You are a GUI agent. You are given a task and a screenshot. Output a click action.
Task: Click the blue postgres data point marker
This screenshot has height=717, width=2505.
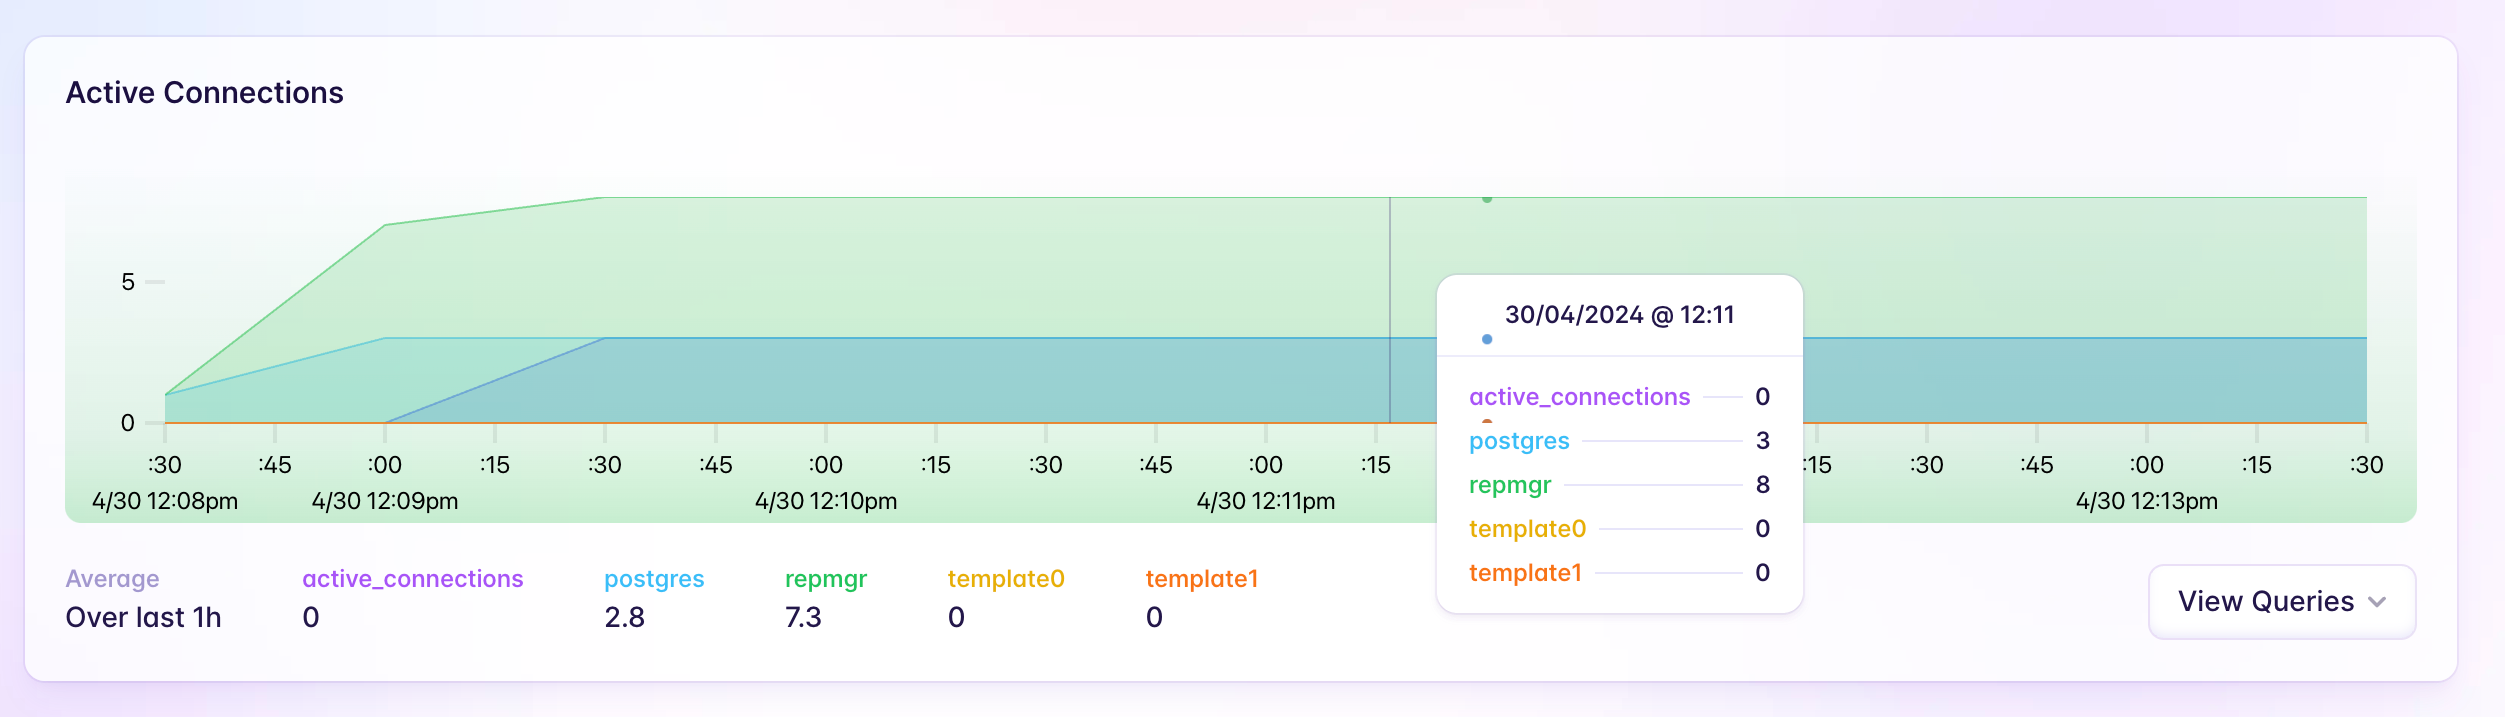1487,339
